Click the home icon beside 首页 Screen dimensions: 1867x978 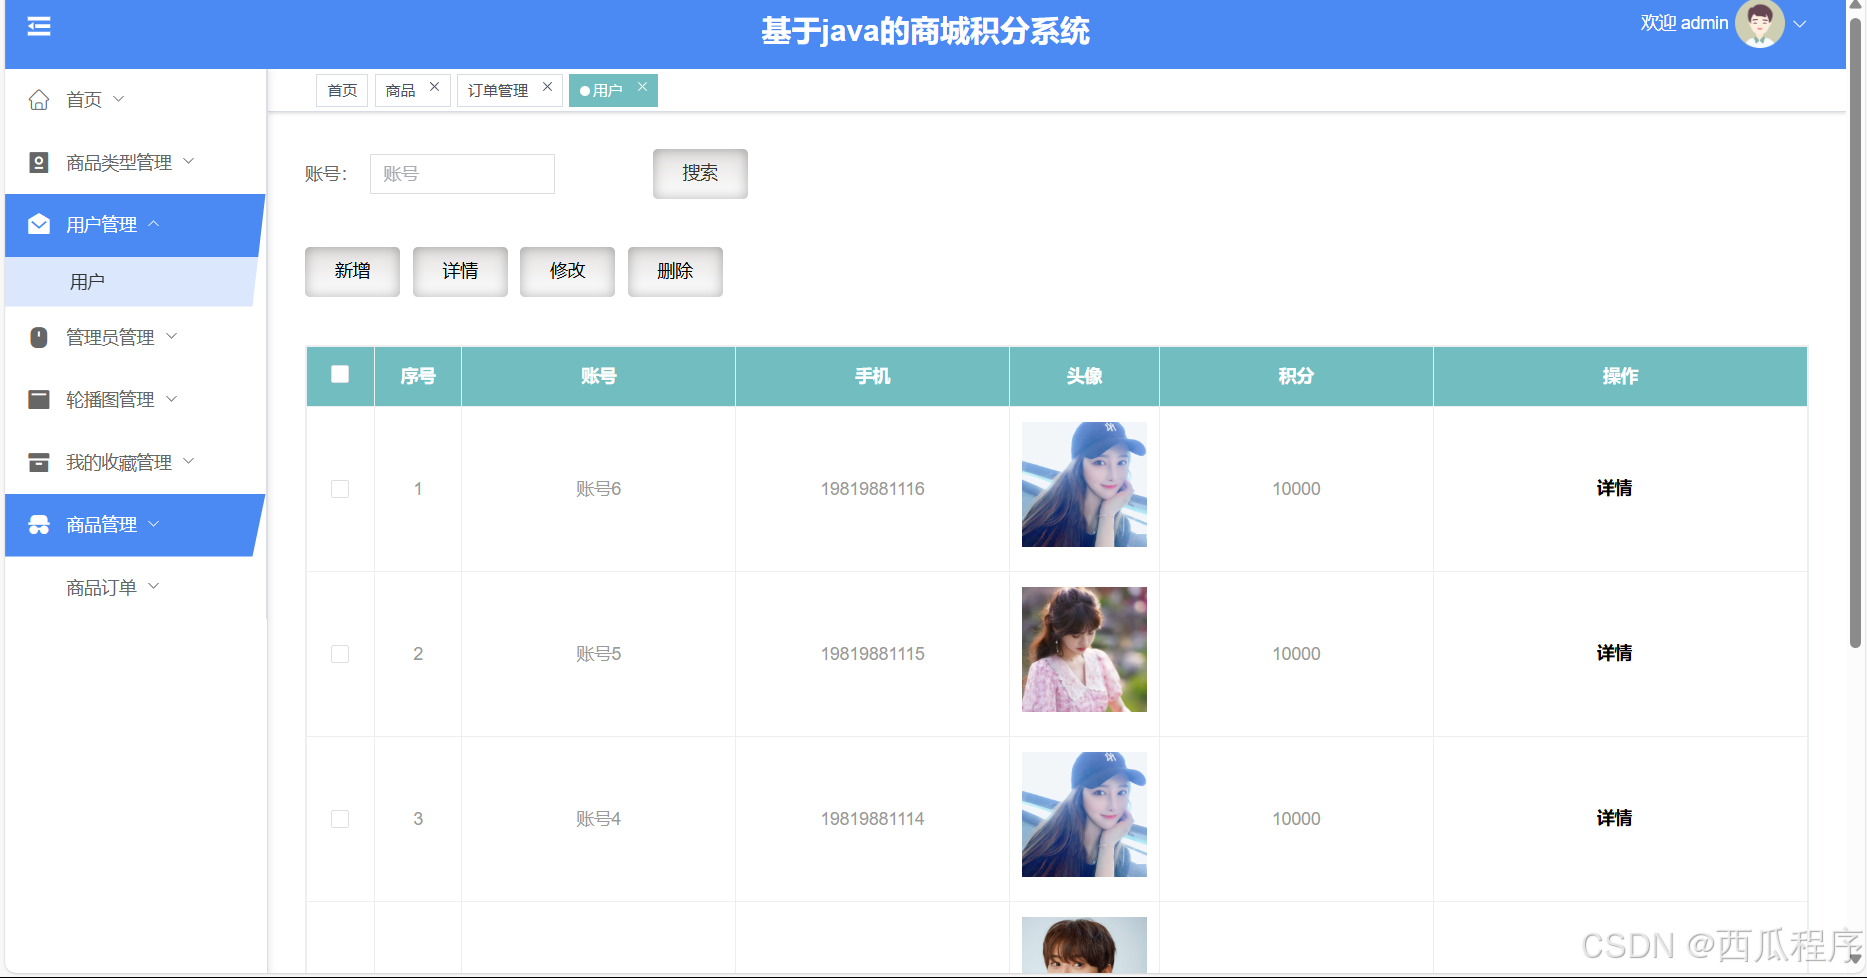pos(39,100)
